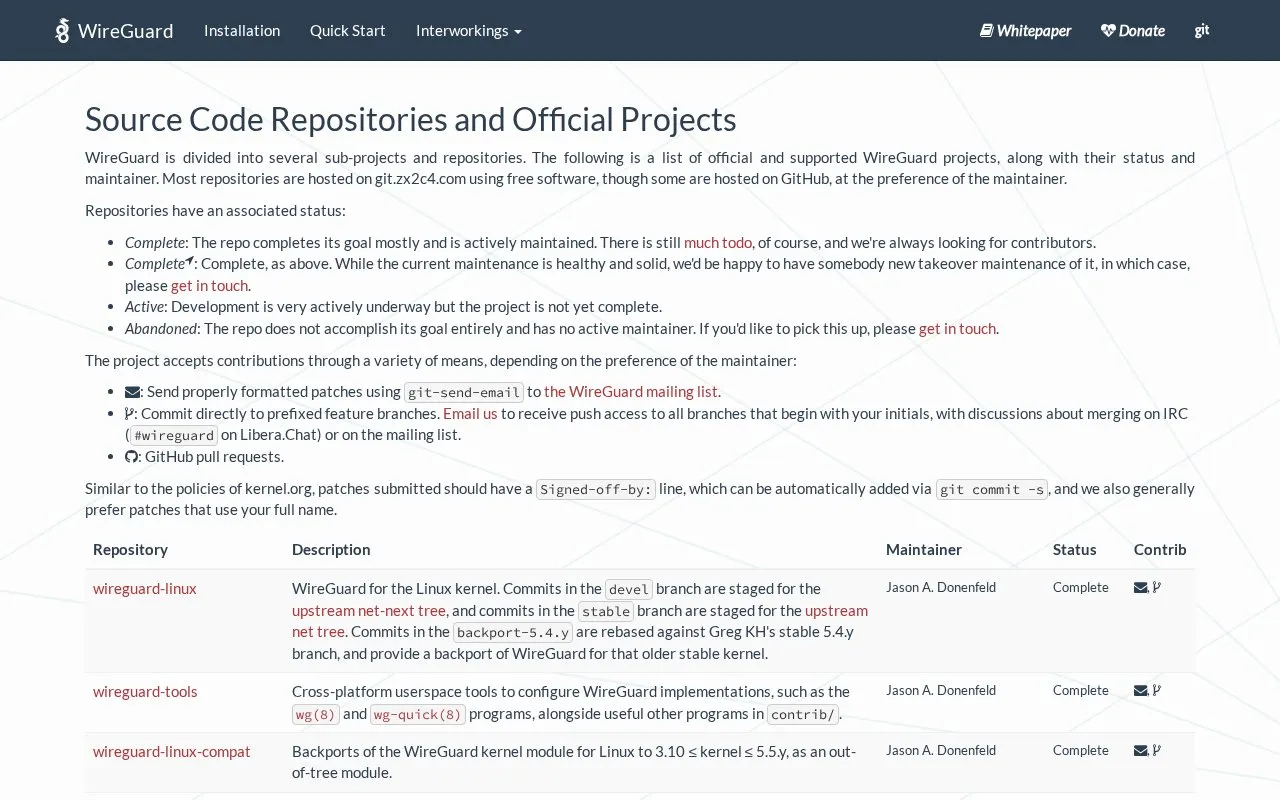Click the 'Email us' link
The width and height of the screenshot is (1280, 800).
[x=470, y=414]
